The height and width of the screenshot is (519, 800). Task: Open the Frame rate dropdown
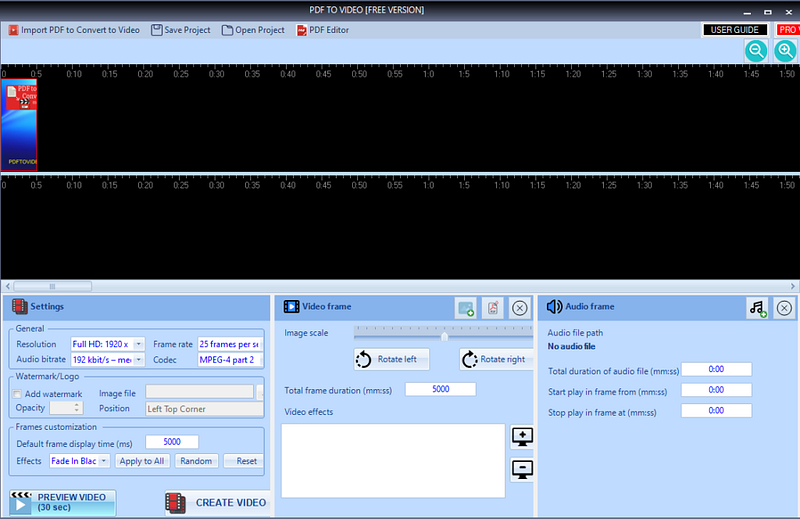230,344
